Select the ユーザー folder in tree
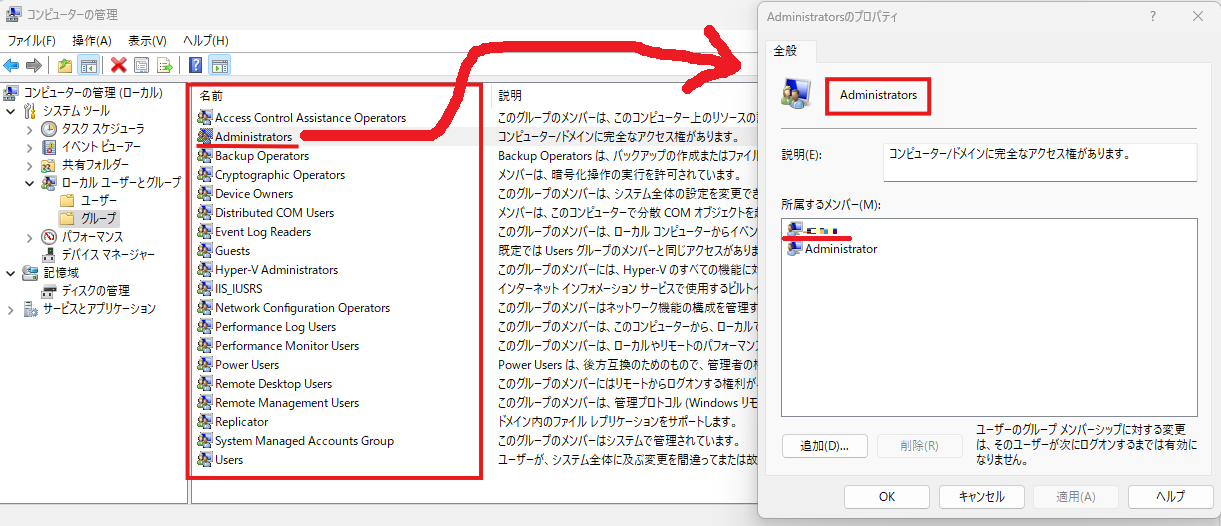The height and width of the screenshot is (526, 1221). coord(98,200)
